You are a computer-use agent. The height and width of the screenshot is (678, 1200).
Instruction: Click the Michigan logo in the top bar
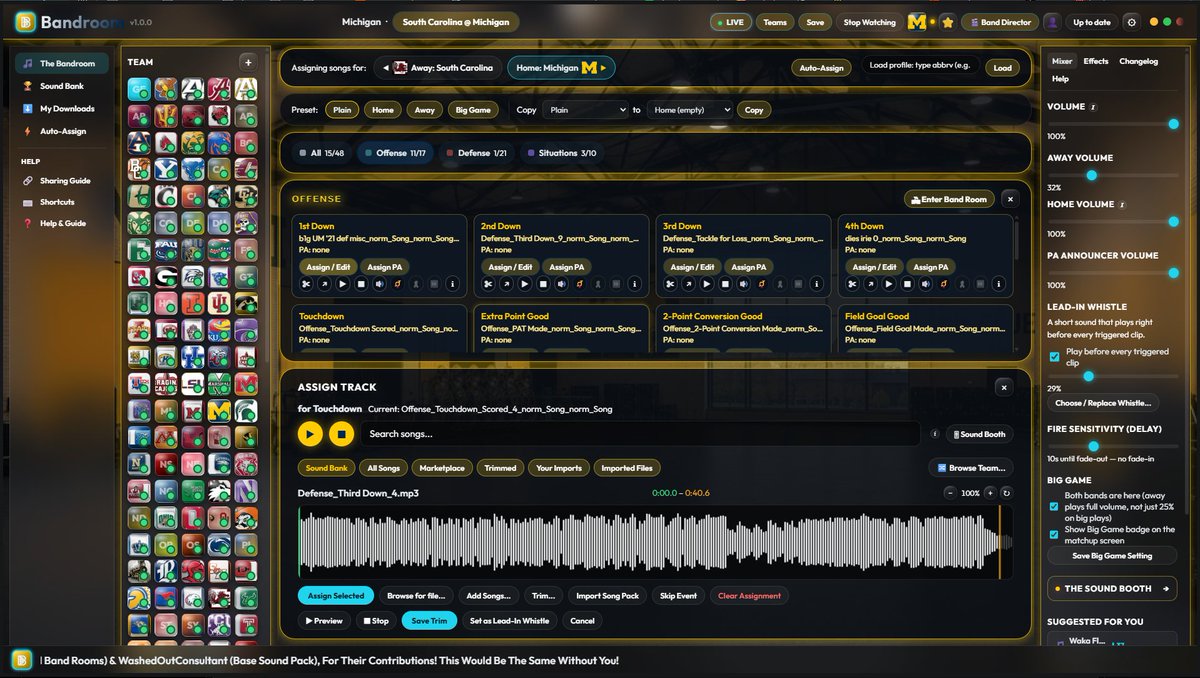pos(916,22)
